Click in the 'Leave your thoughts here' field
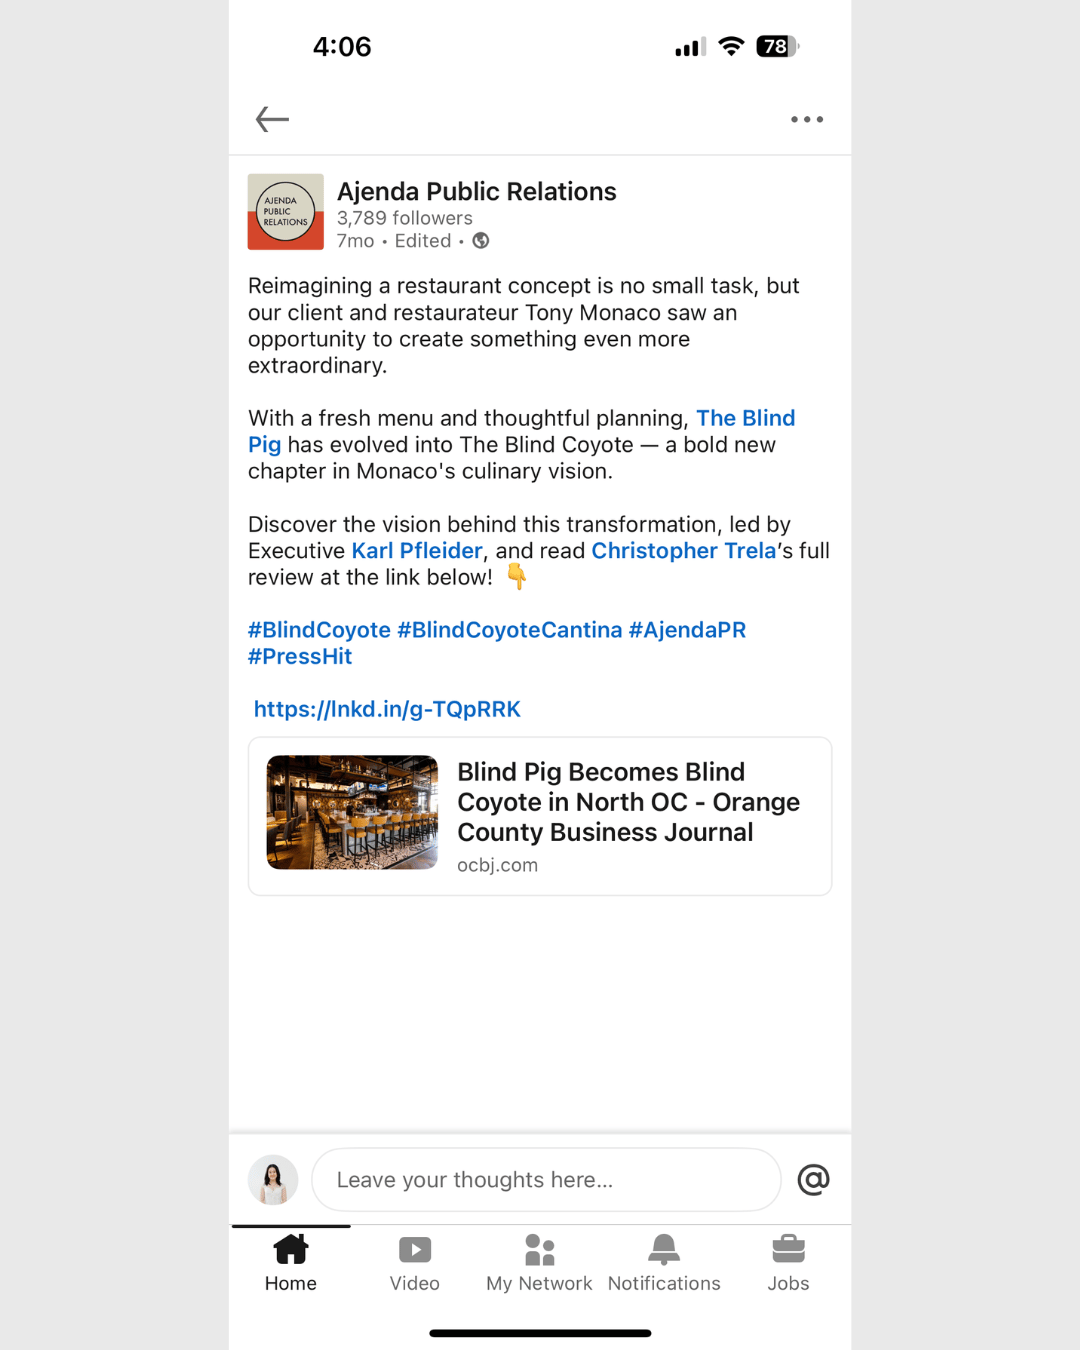Viewport: 1080px width, 1350px height. pos(546,1180)
